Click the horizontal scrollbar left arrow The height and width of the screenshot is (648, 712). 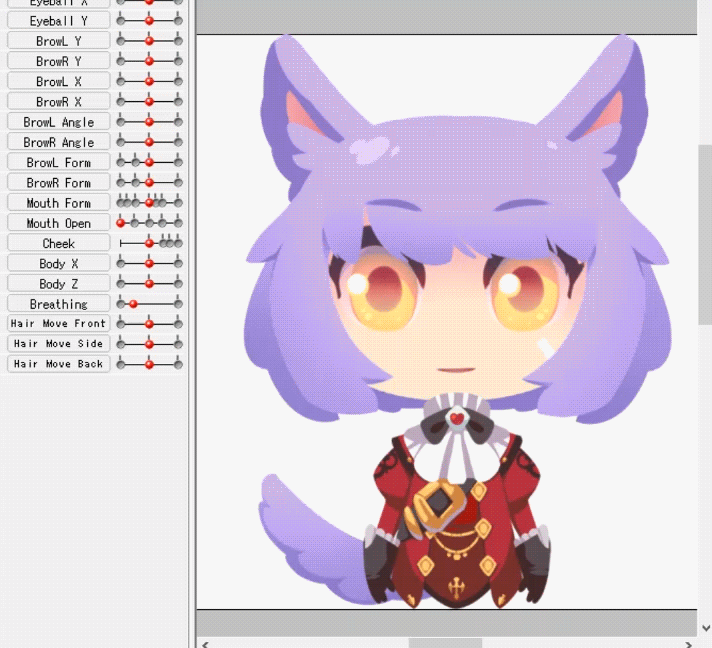pyautogui.click(x=204, y=644)
